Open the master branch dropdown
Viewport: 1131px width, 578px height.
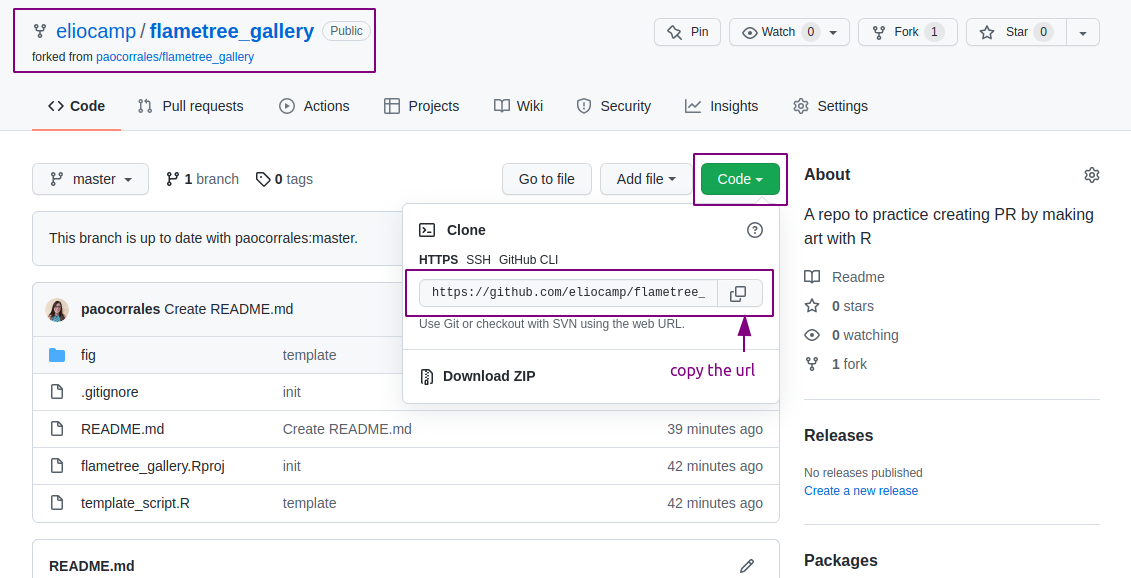point(90,179)
